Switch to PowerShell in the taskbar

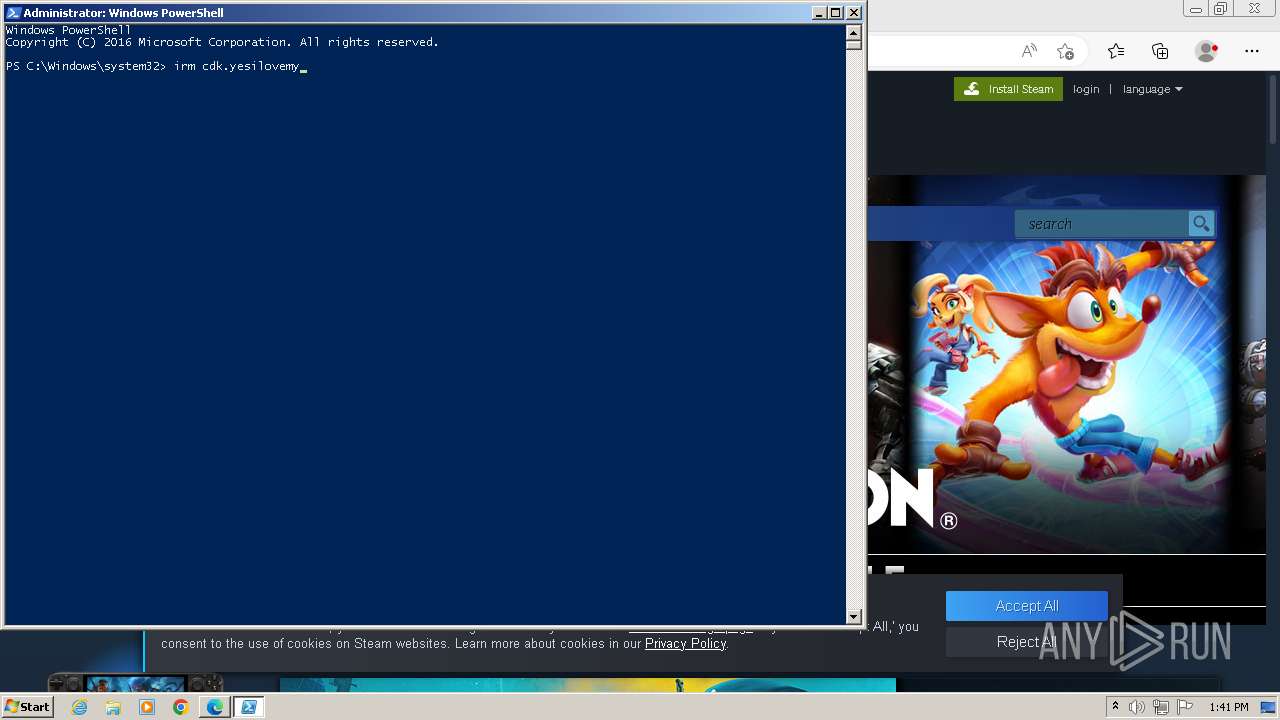[x=248, y=707]
